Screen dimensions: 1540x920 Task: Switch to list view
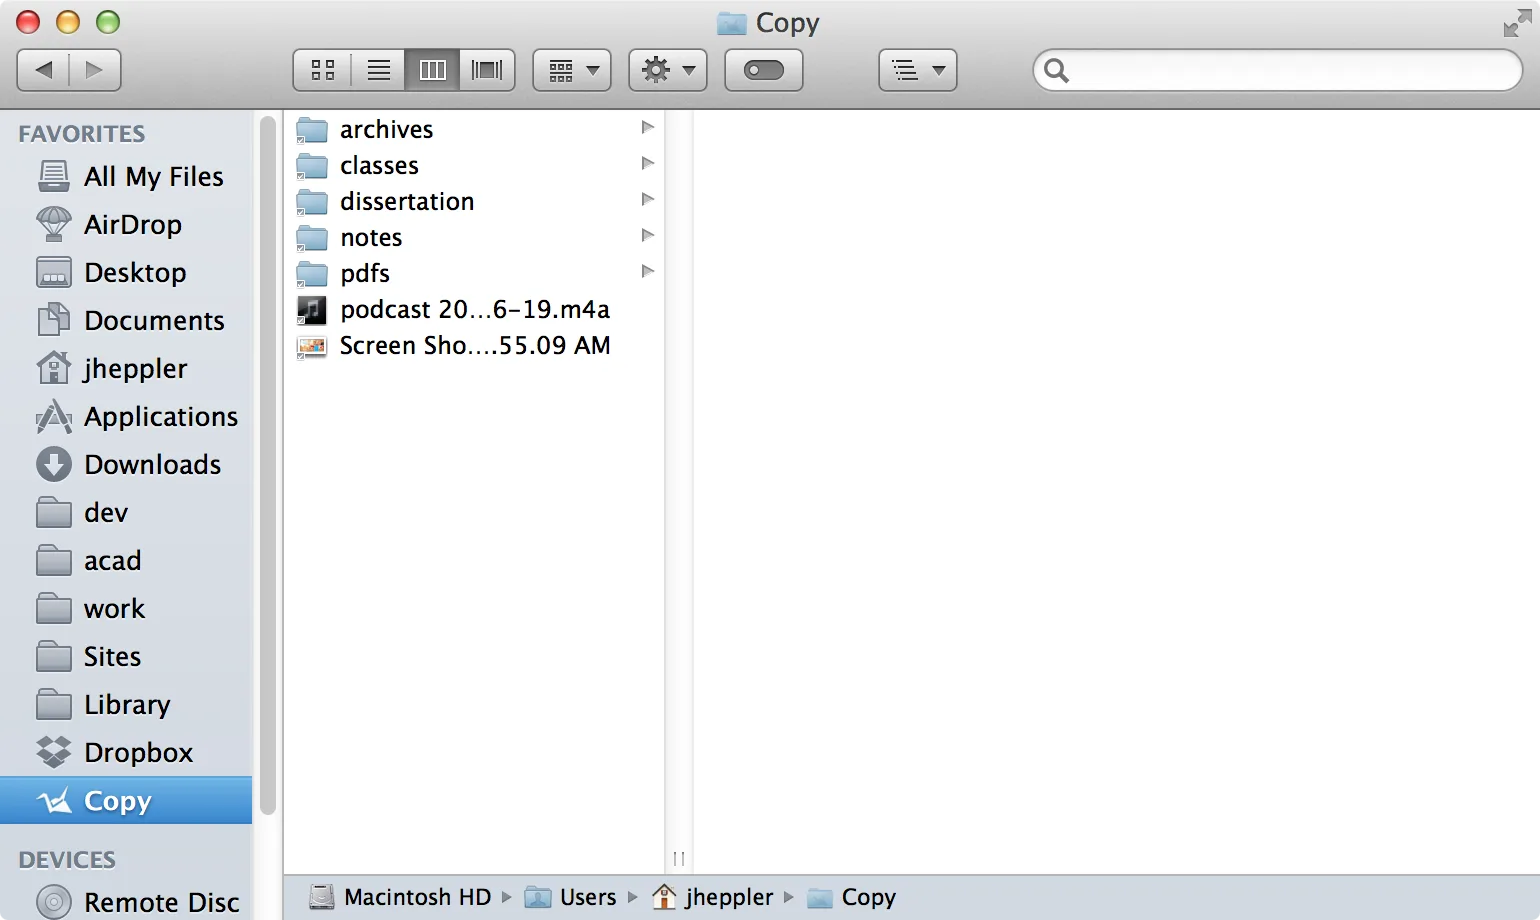(378, 70)
